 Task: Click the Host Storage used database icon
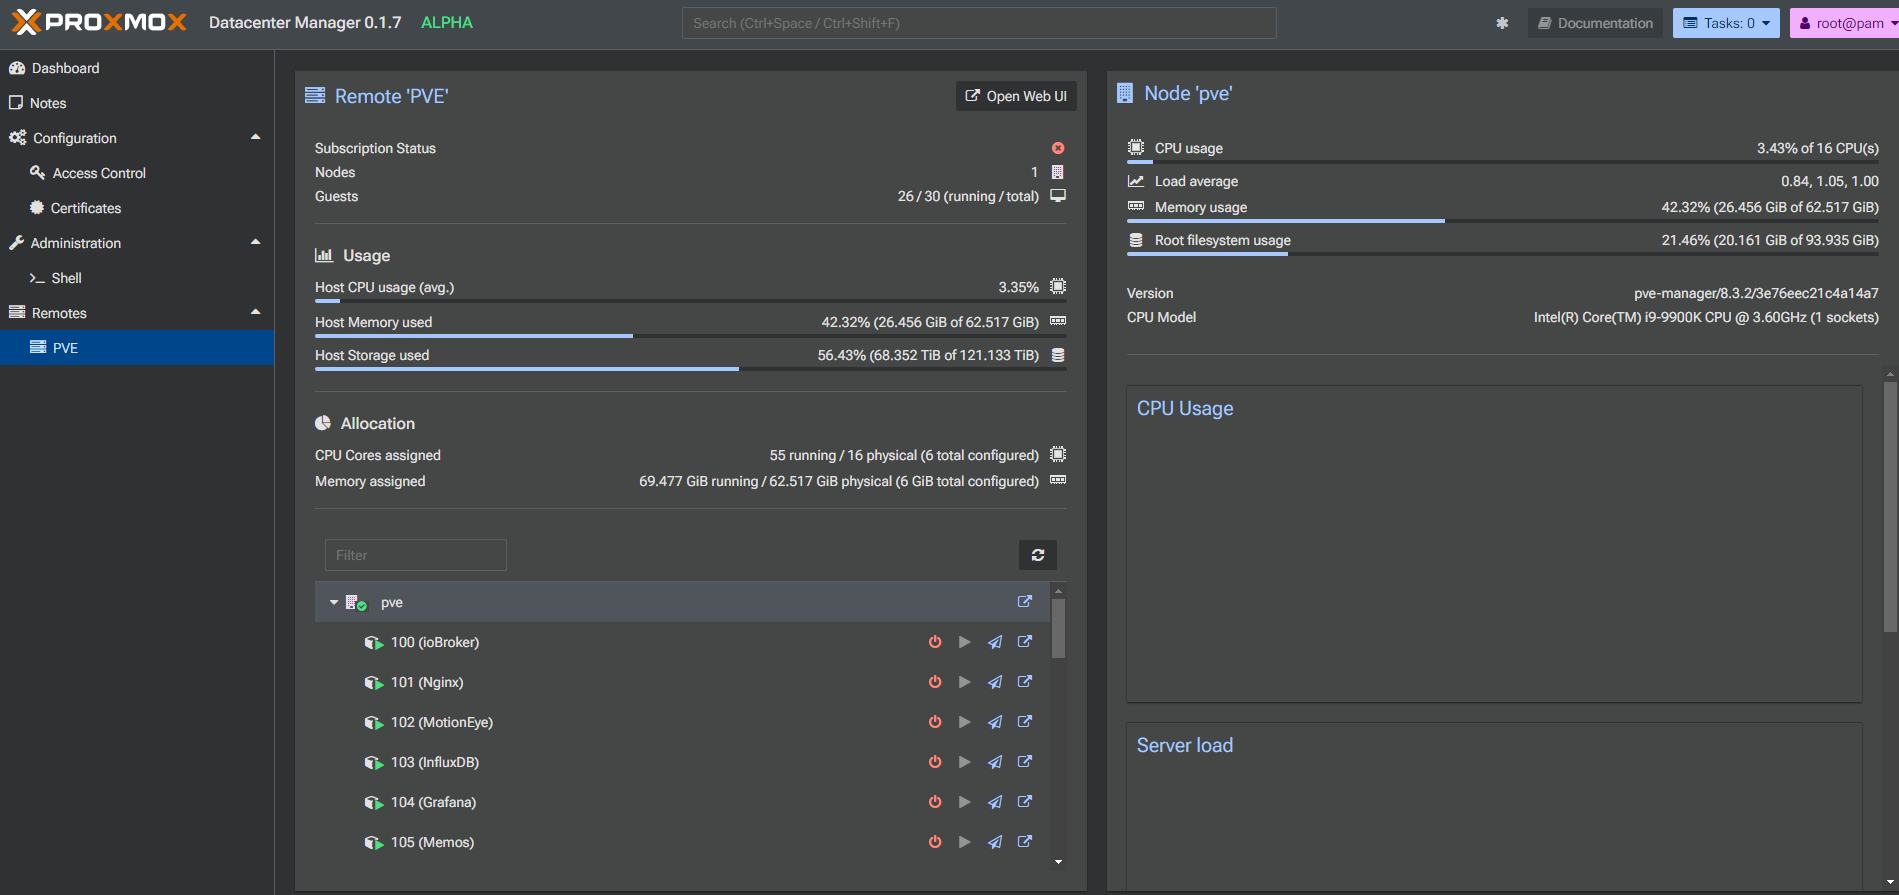(x=1058, y=355)
